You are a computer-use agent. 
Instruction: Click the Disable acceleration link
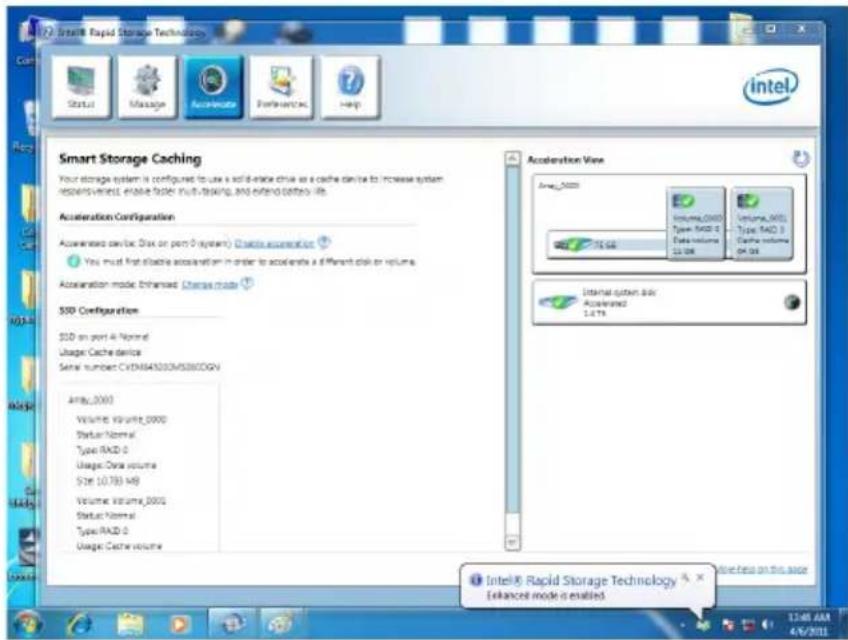(274, 243)
